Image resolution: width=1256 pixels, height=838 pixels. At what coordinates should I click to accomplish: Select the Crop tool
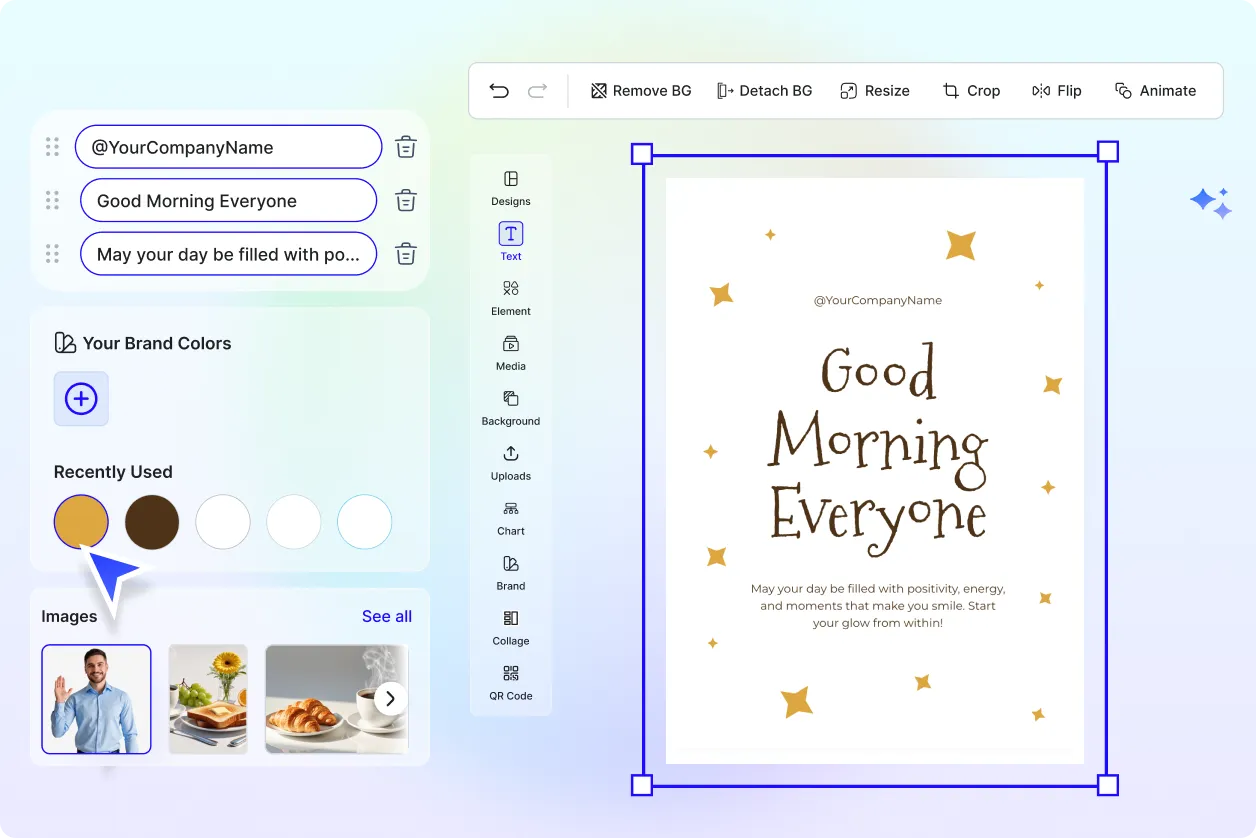pos(971,90)
